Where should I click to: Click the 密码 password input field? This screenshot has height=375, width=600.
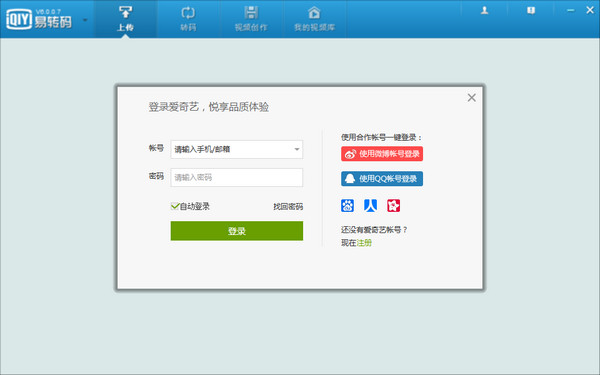[x=236, y=177]
